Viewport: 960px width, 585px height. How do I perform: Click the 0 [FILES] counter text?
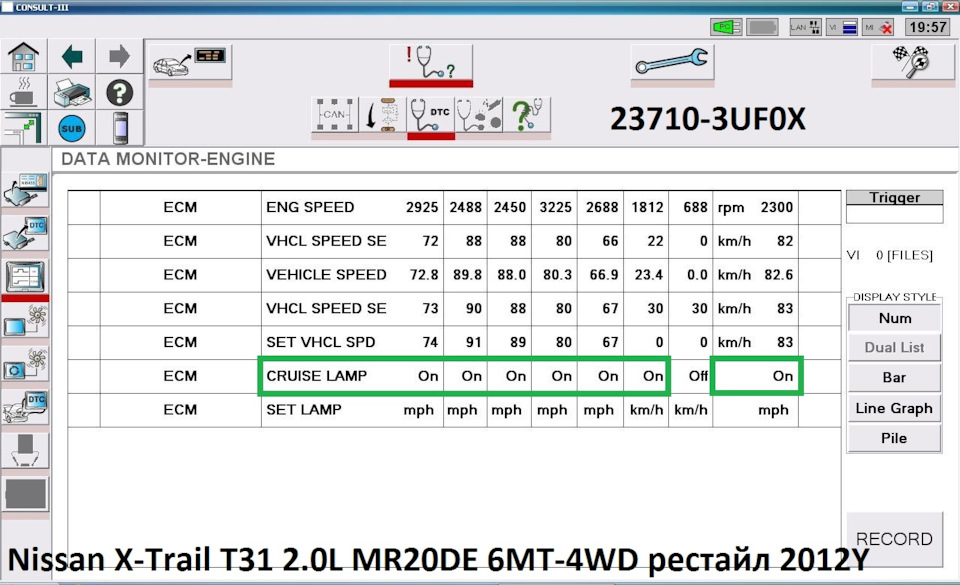(904, 255)
